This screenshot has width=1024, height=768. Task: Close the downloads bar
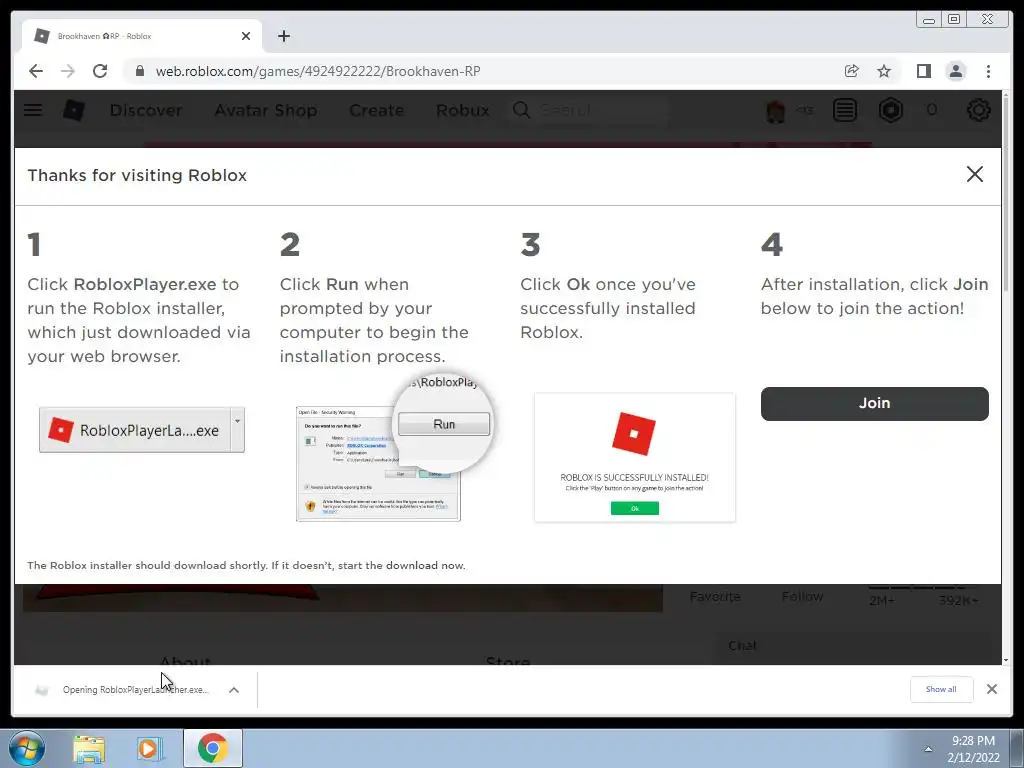(991, 689)
